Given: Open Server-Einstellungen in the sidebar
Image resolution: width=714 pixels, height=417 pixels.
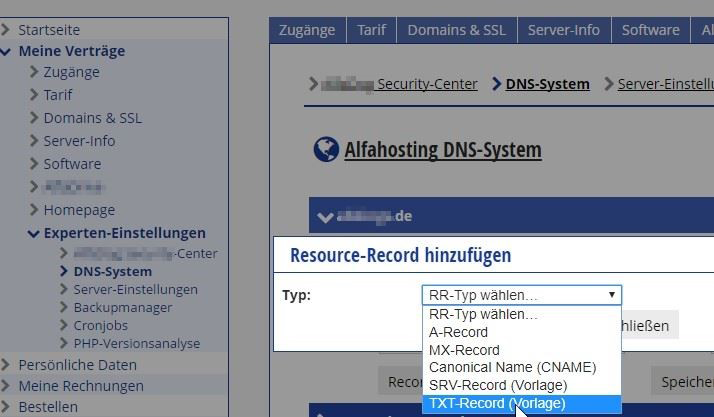Looking at the screenshot, I should tap(135, 290).
